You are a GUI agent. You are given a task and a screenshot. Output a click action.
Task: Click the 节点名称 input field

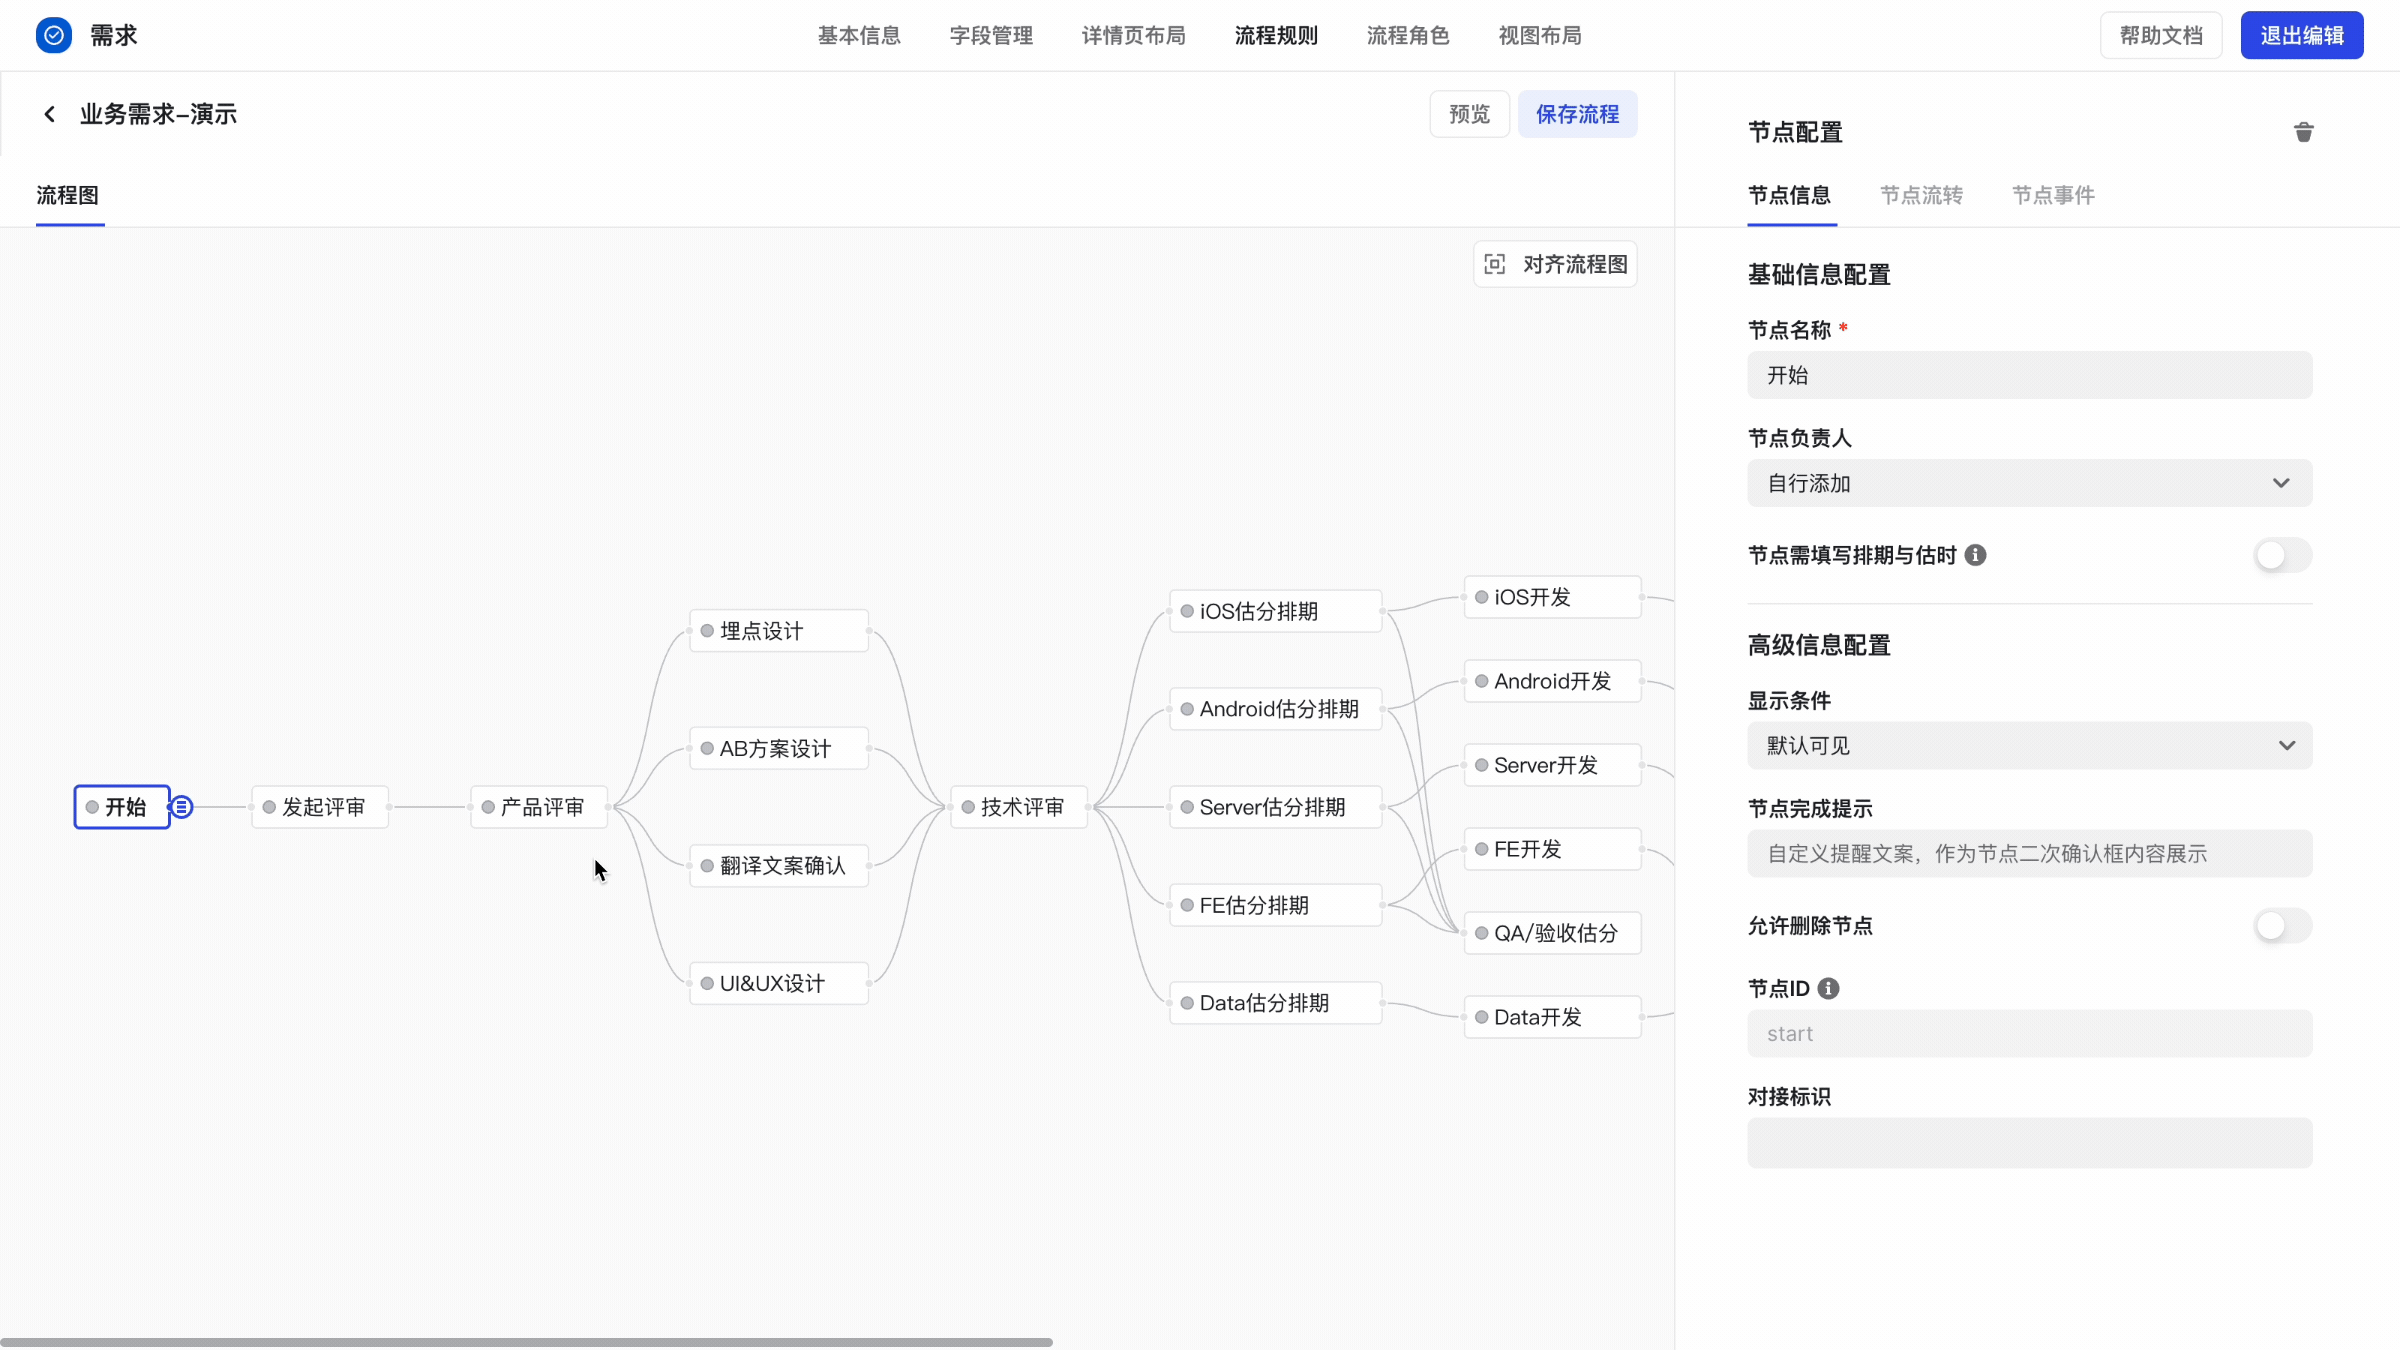pos(2029,375)
